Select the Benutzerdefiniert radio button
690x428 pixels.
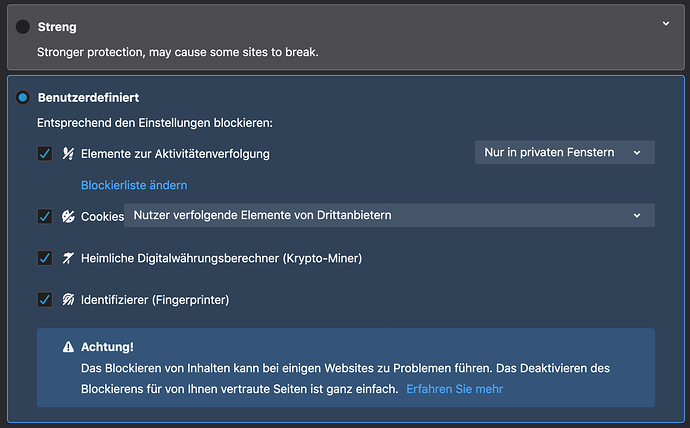[22, 98]
